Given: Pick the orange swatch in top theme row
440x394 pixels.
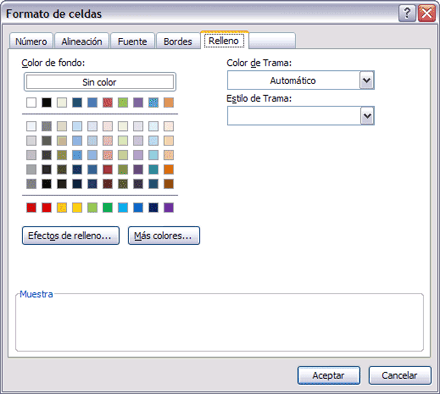Looking at the screenshot, I should click(169, 102).
